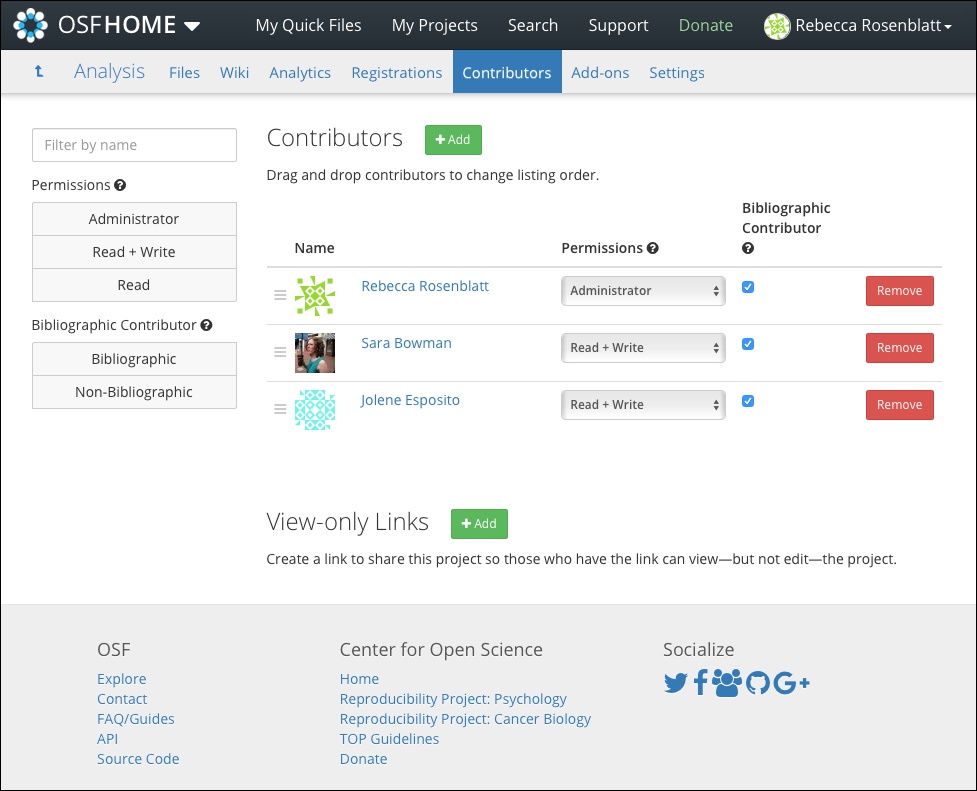Open the API footer link

coord(107,739)
